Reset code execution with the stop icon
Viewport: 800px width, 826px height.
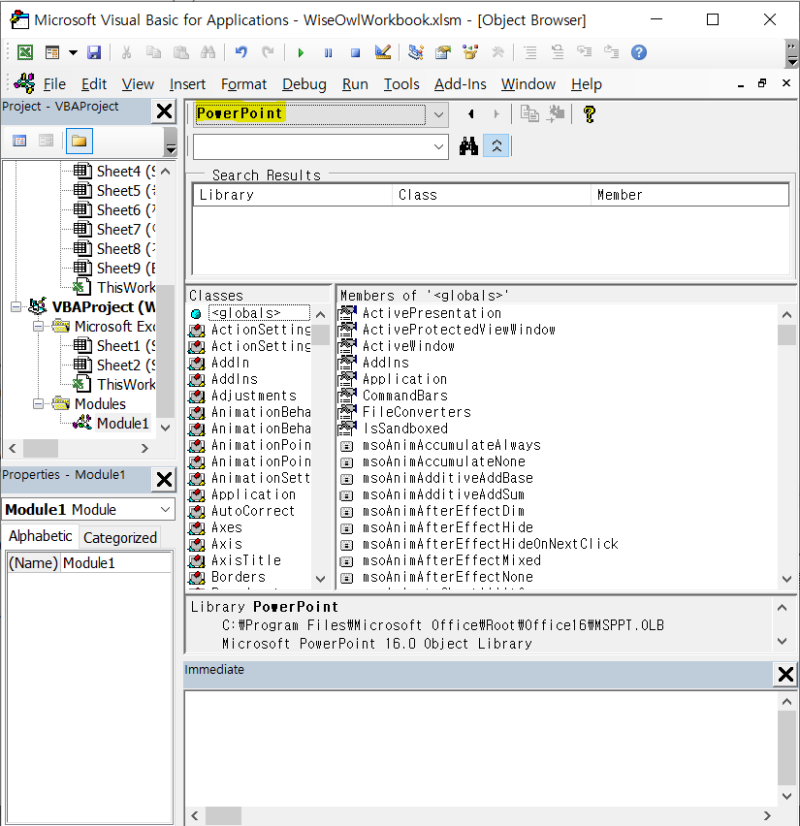pos(354,52)
